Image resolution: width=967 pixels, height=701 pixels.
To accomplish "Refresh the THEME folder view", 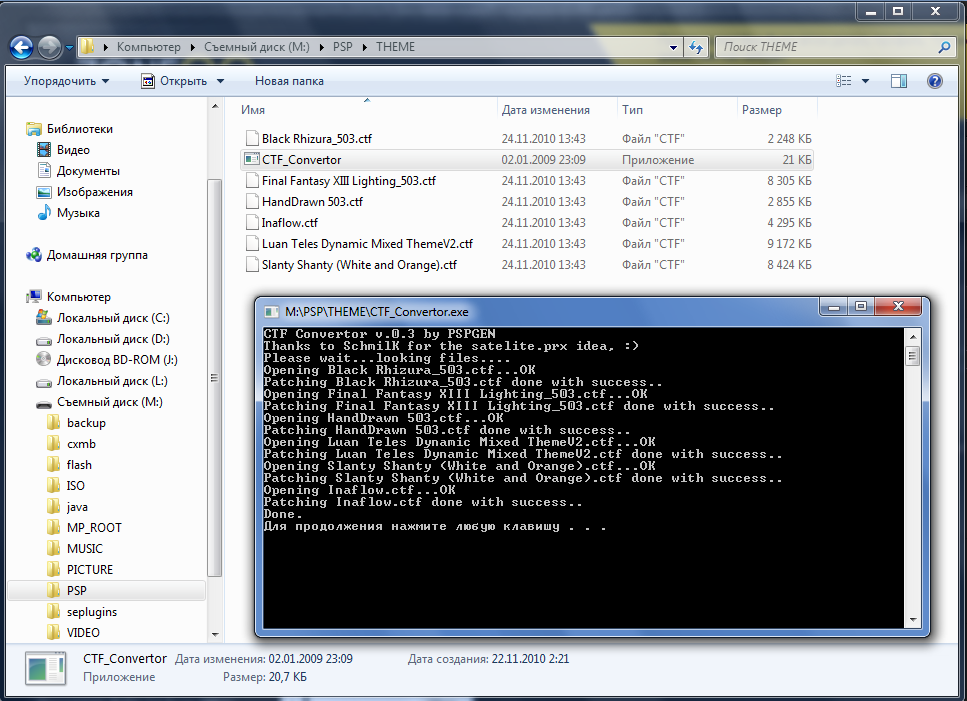I will pos(696,47).
